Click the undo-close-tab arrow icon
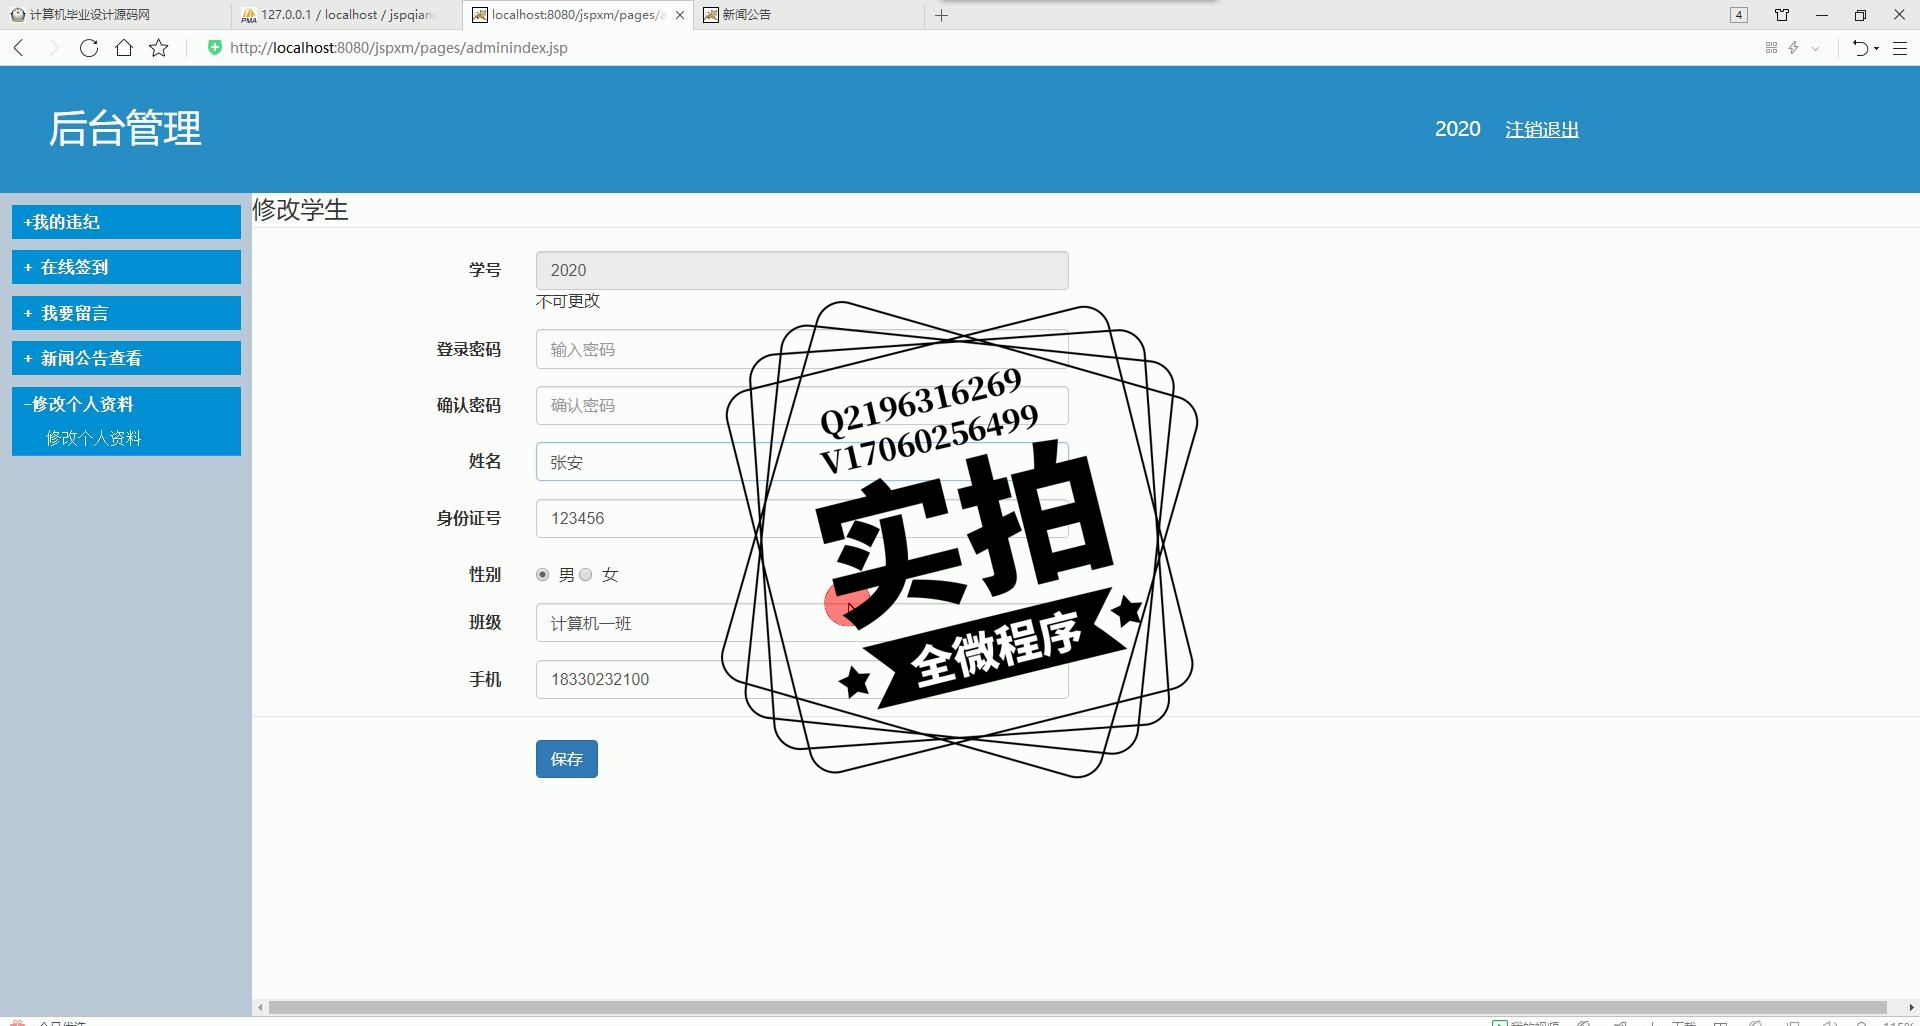The image size is (1920, 1026). click(1860, 47)
